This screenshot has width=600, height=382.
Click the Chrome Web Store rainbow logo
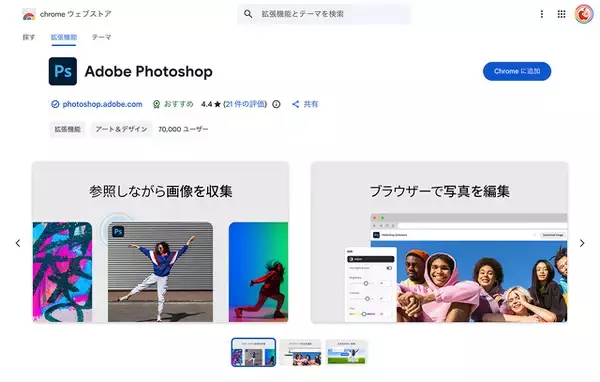29,15
